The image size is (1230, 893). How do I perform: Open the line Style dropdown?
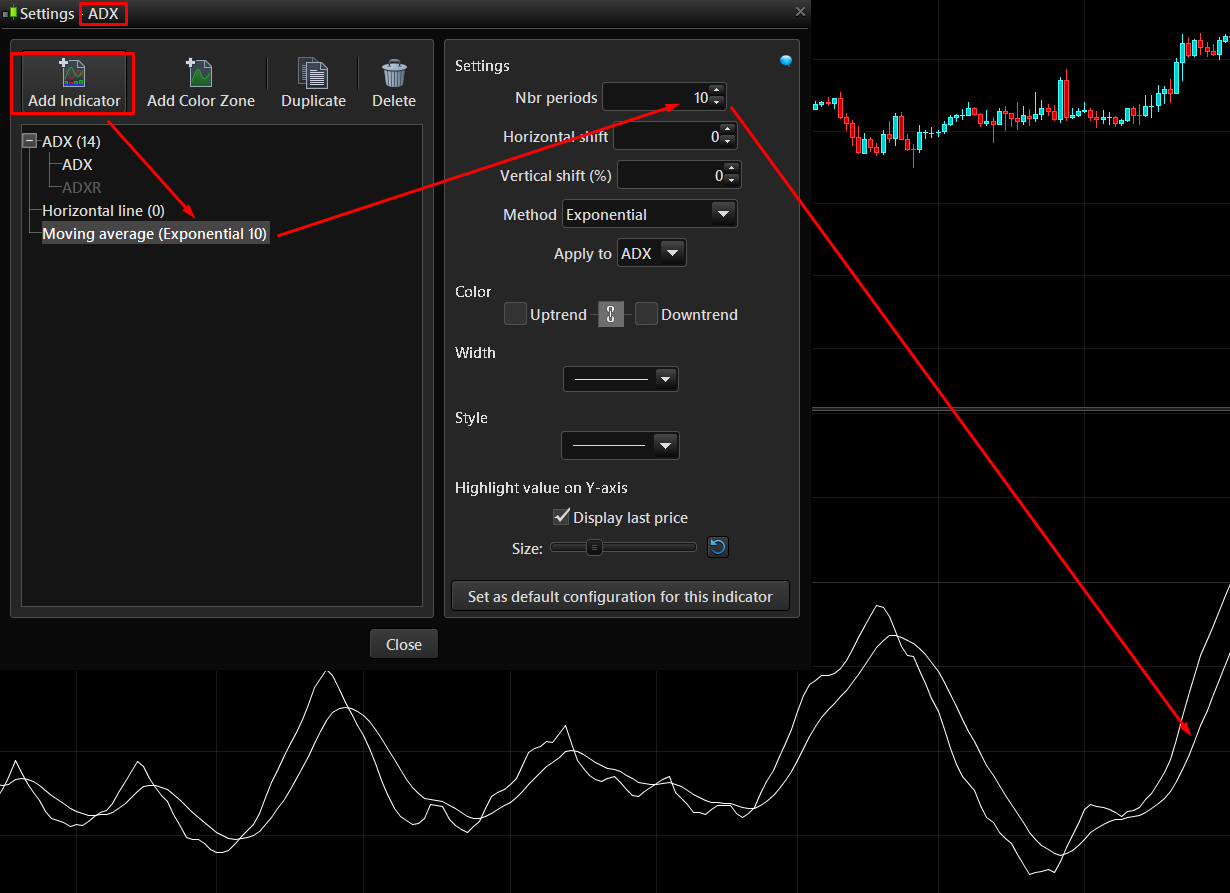[621, 445]
